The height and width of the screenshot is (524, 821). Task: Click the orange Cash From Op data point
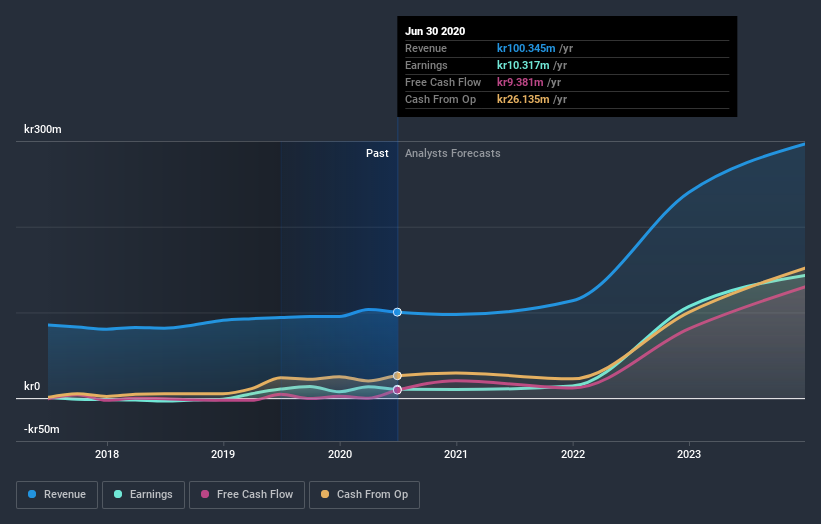397,376
